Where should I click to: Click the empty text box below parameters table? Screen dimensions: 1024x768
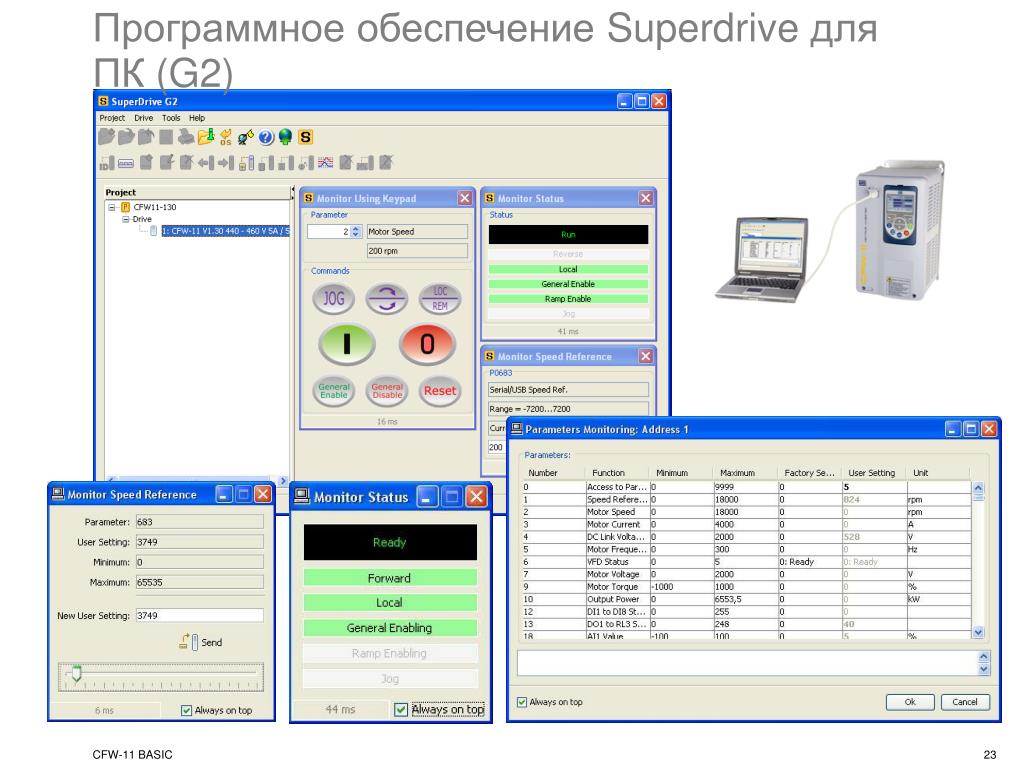(747, 663)
